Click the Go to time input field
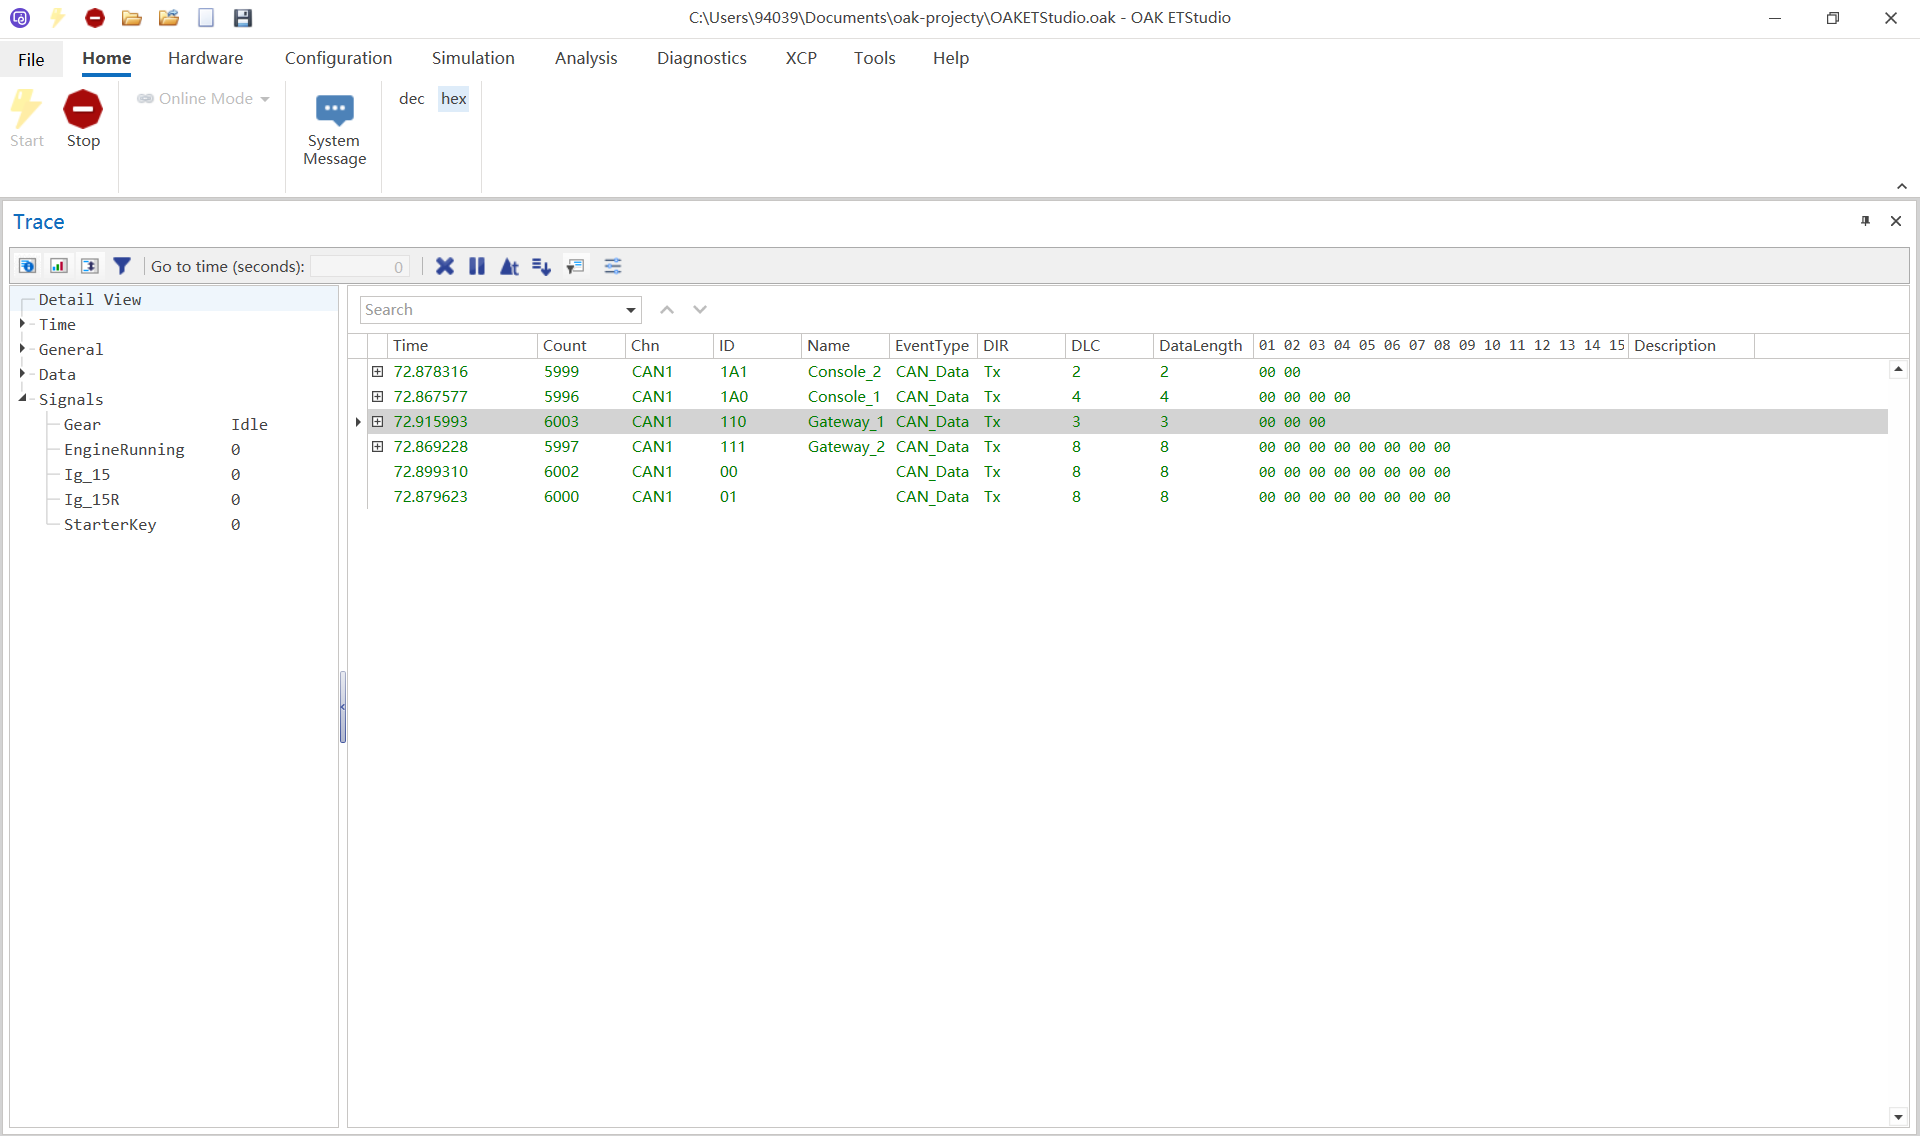Viewport: 1920px width, 1136px height. point(359,266)
